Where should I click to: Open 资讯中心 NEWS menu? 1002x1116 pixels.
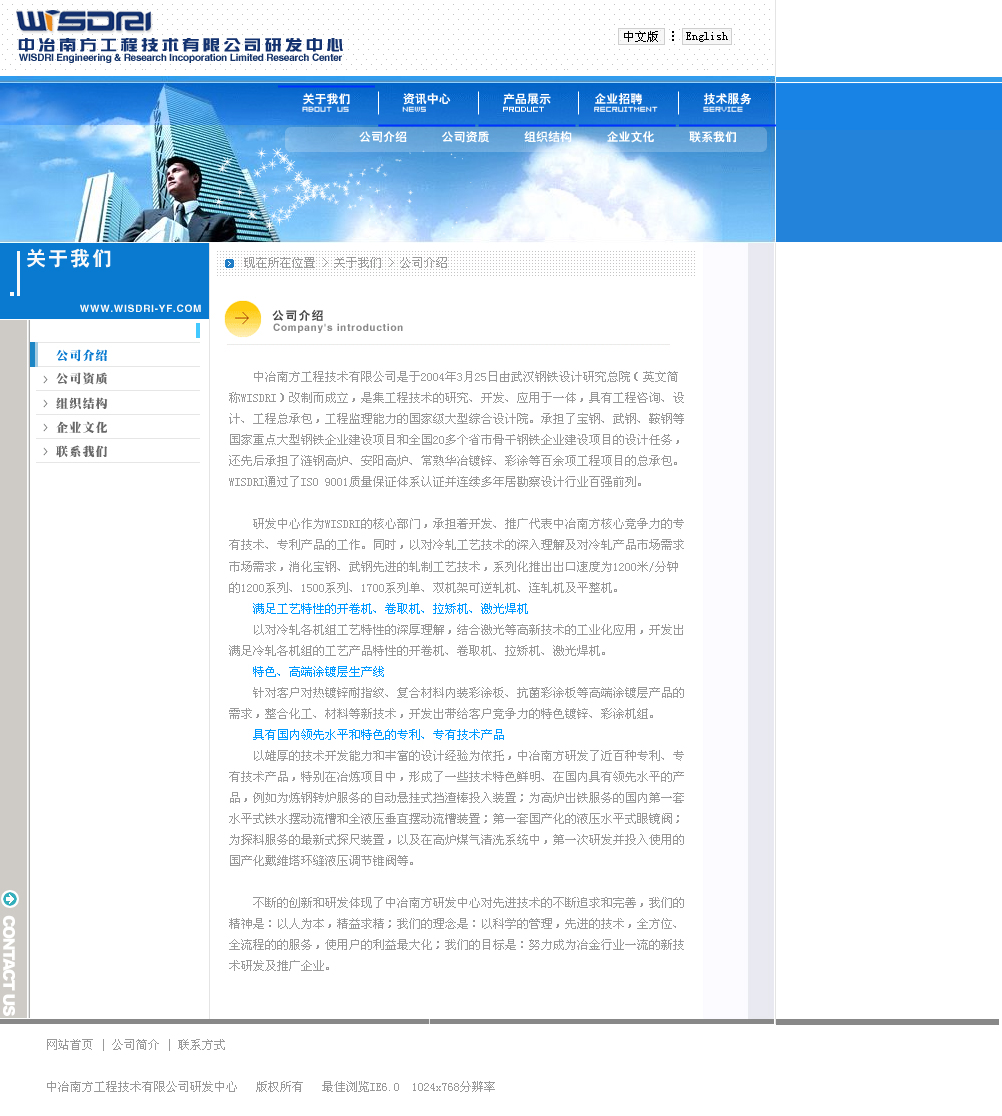point(426,102)
